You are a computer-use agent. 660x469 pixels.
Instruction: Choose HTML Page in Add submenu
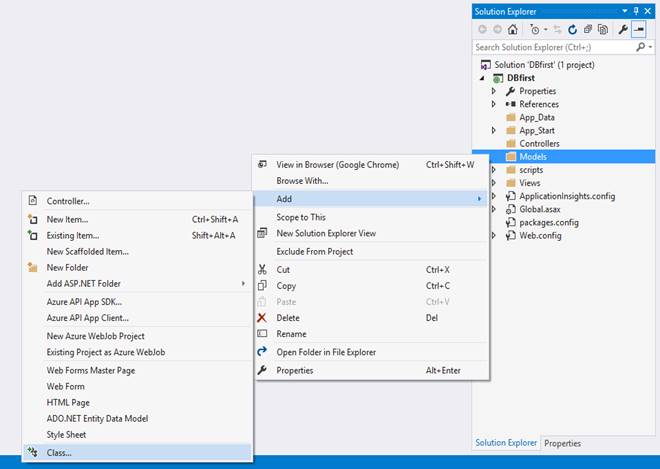point(137,402)
